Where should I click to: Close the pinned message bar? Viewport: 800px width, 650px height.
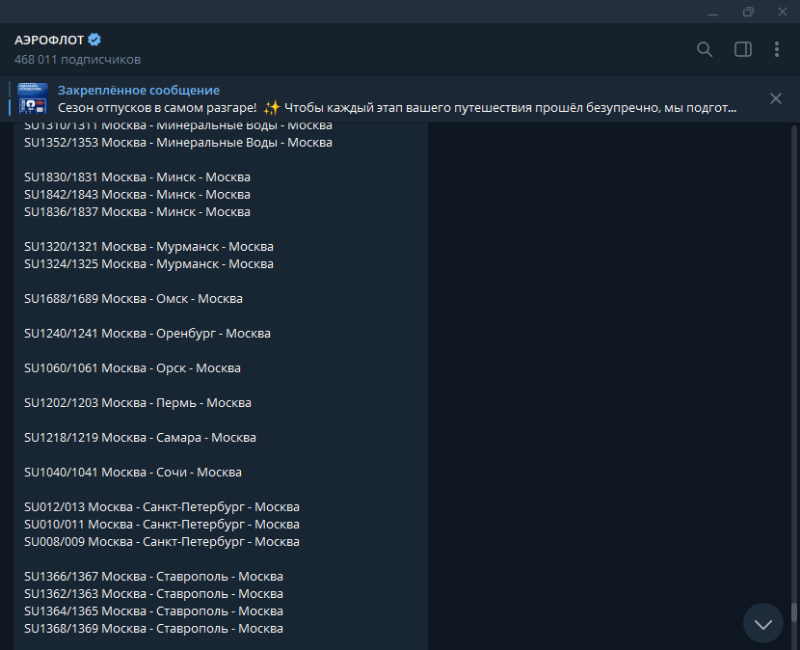[x=776, y=98]
